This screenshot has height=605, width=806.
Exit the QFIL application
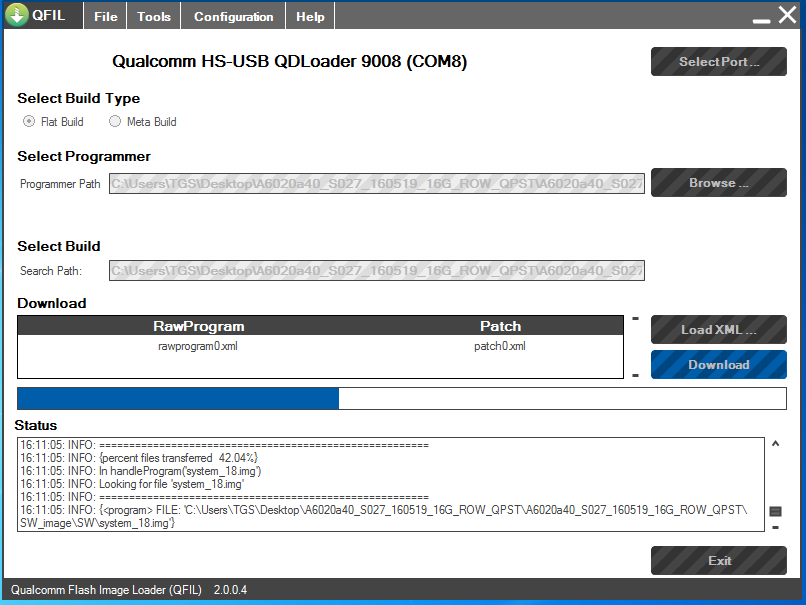click(719, 560)
